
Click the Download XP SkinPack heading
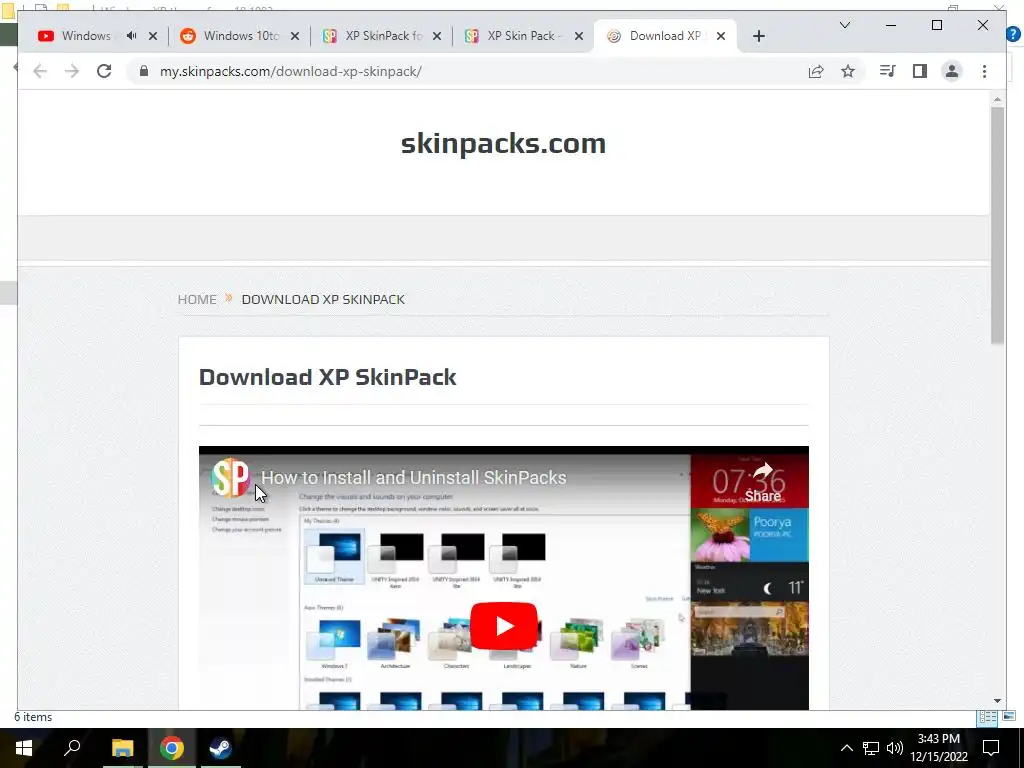click(327, 377)
